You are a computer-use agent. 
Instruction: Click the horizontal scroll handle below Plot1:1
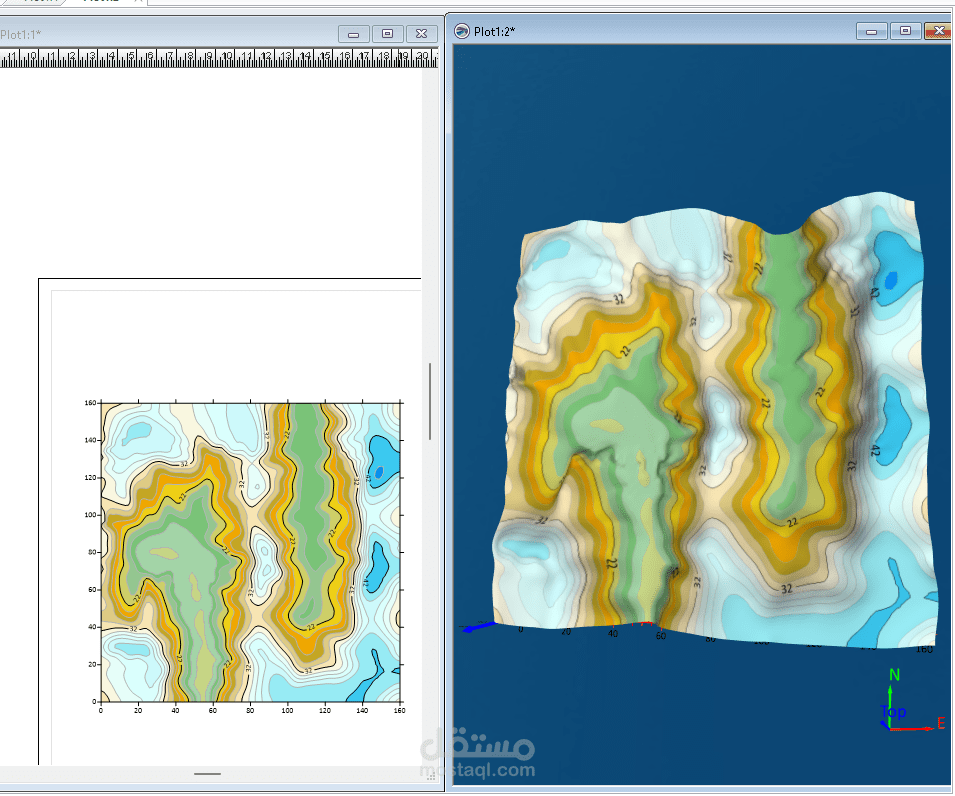pos(208,774)
